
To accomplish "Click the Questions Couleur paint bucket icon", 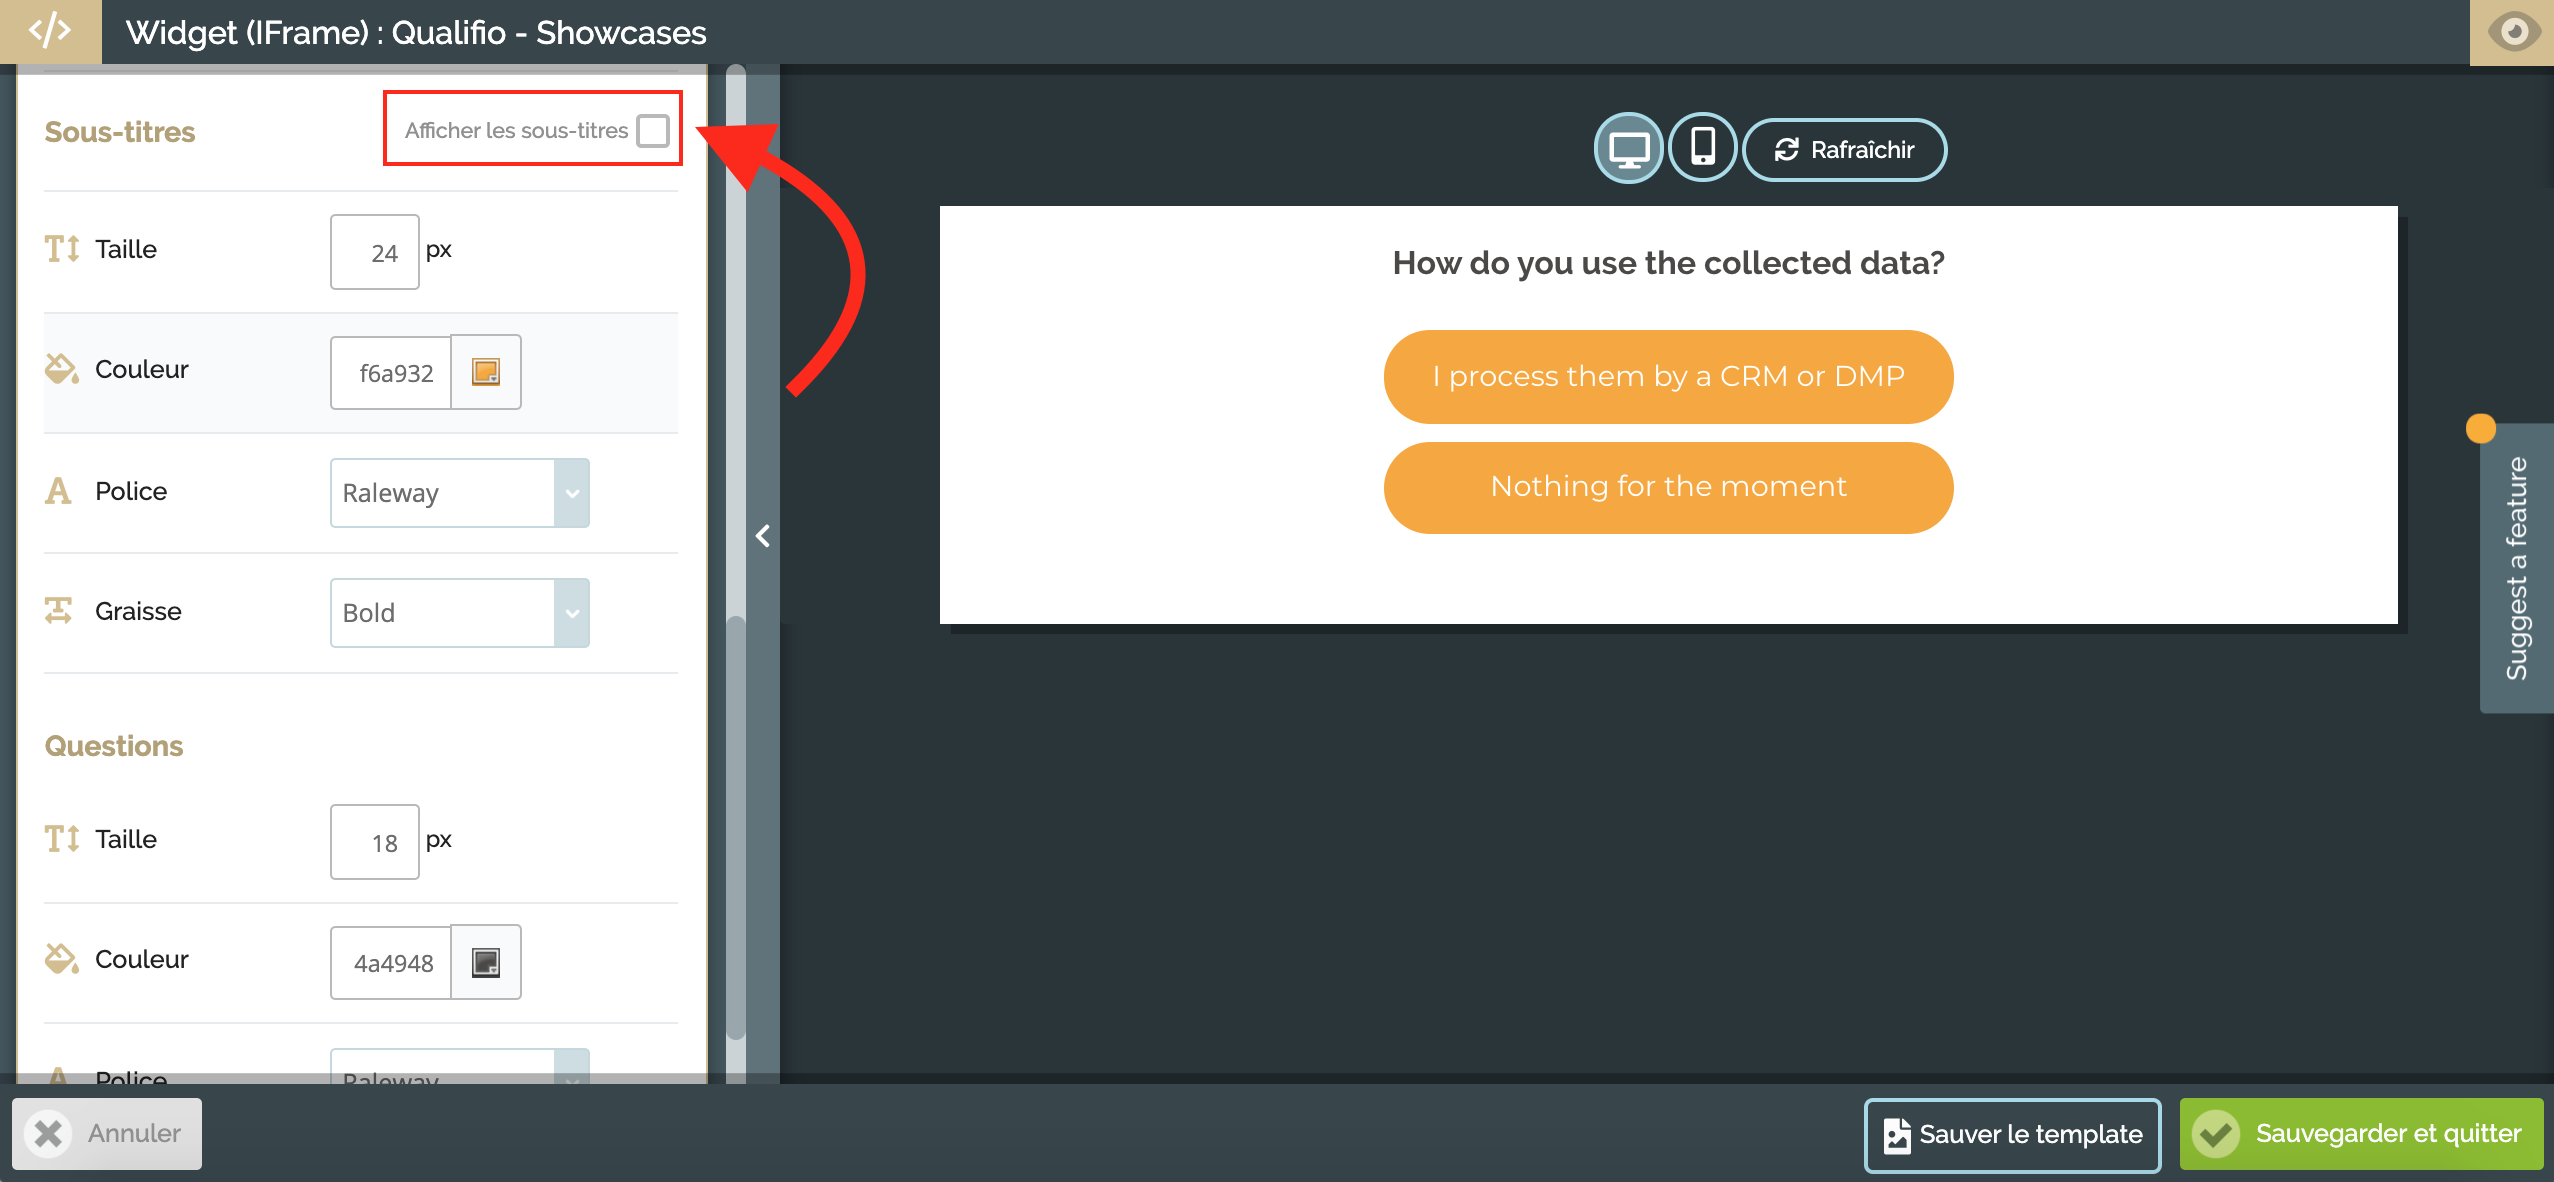I will pyautogui.click(x=62, y=959).
